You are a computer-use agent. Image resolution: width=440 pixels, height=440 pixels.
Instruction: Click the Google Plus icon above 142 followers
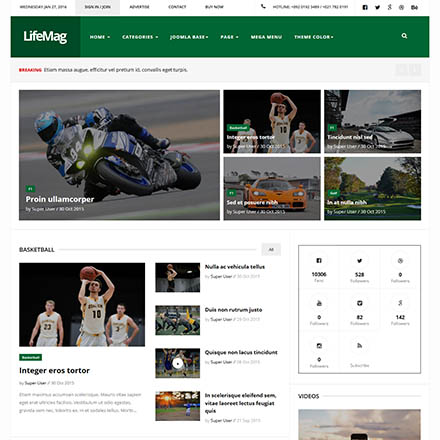(400, 303)
